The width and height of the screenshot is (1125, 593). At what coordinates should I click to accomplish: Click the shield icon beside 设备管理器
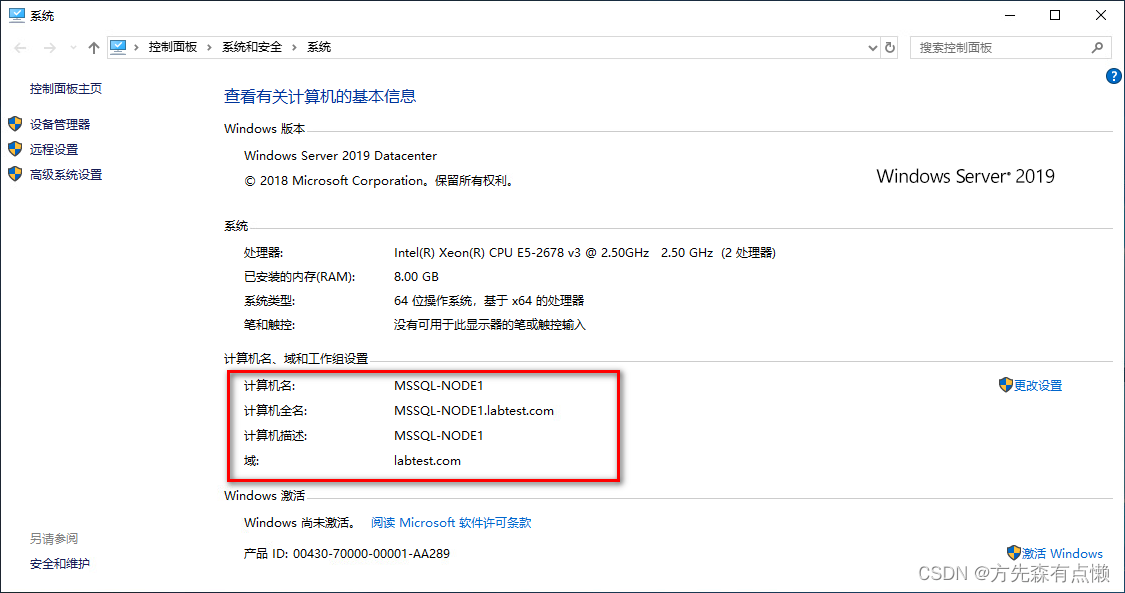[x=15, y=124]
